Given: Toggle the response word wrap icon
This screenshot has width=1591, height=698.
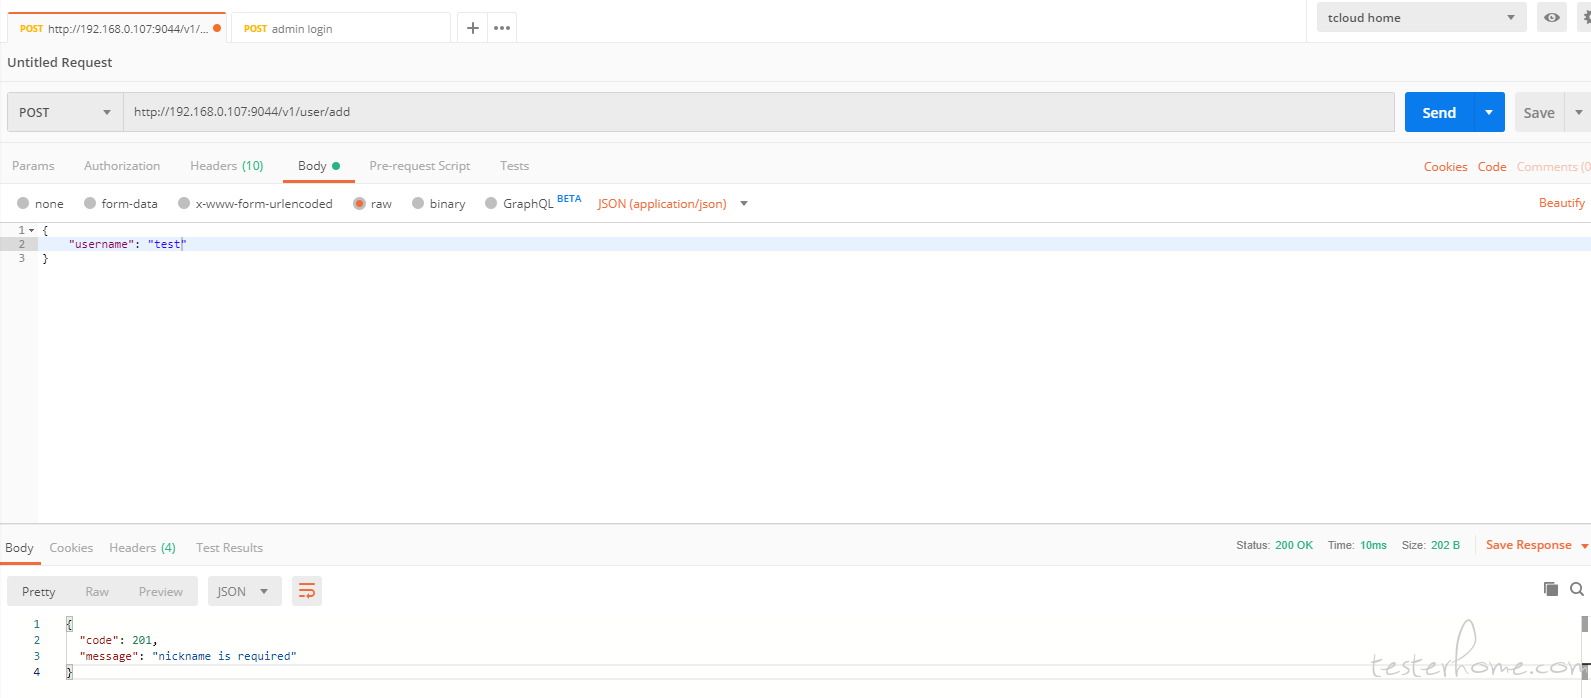Looking at the screenshot, I should click(x=307, y=592).
